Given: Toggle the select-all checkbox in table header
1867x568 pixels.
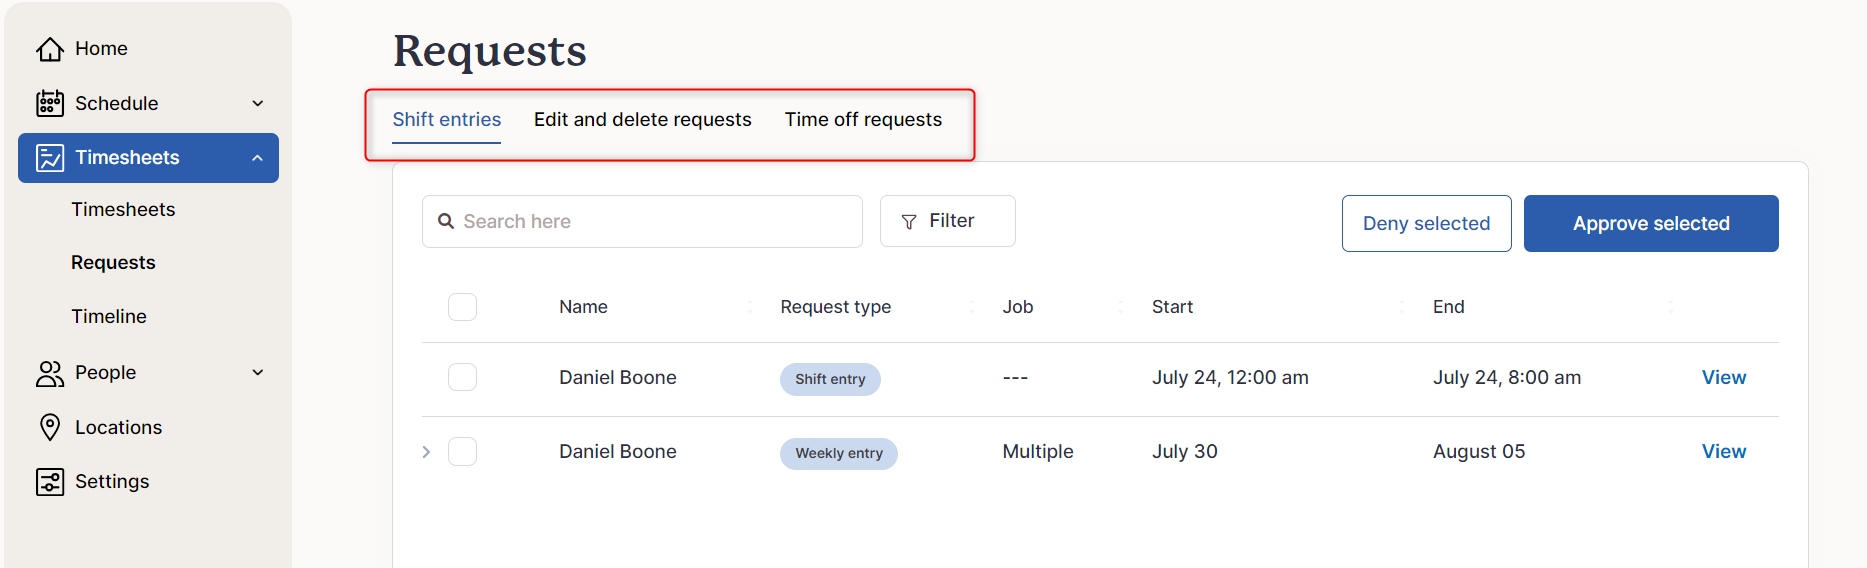Looking at the screenshot, I should click(x=462, y=307).
